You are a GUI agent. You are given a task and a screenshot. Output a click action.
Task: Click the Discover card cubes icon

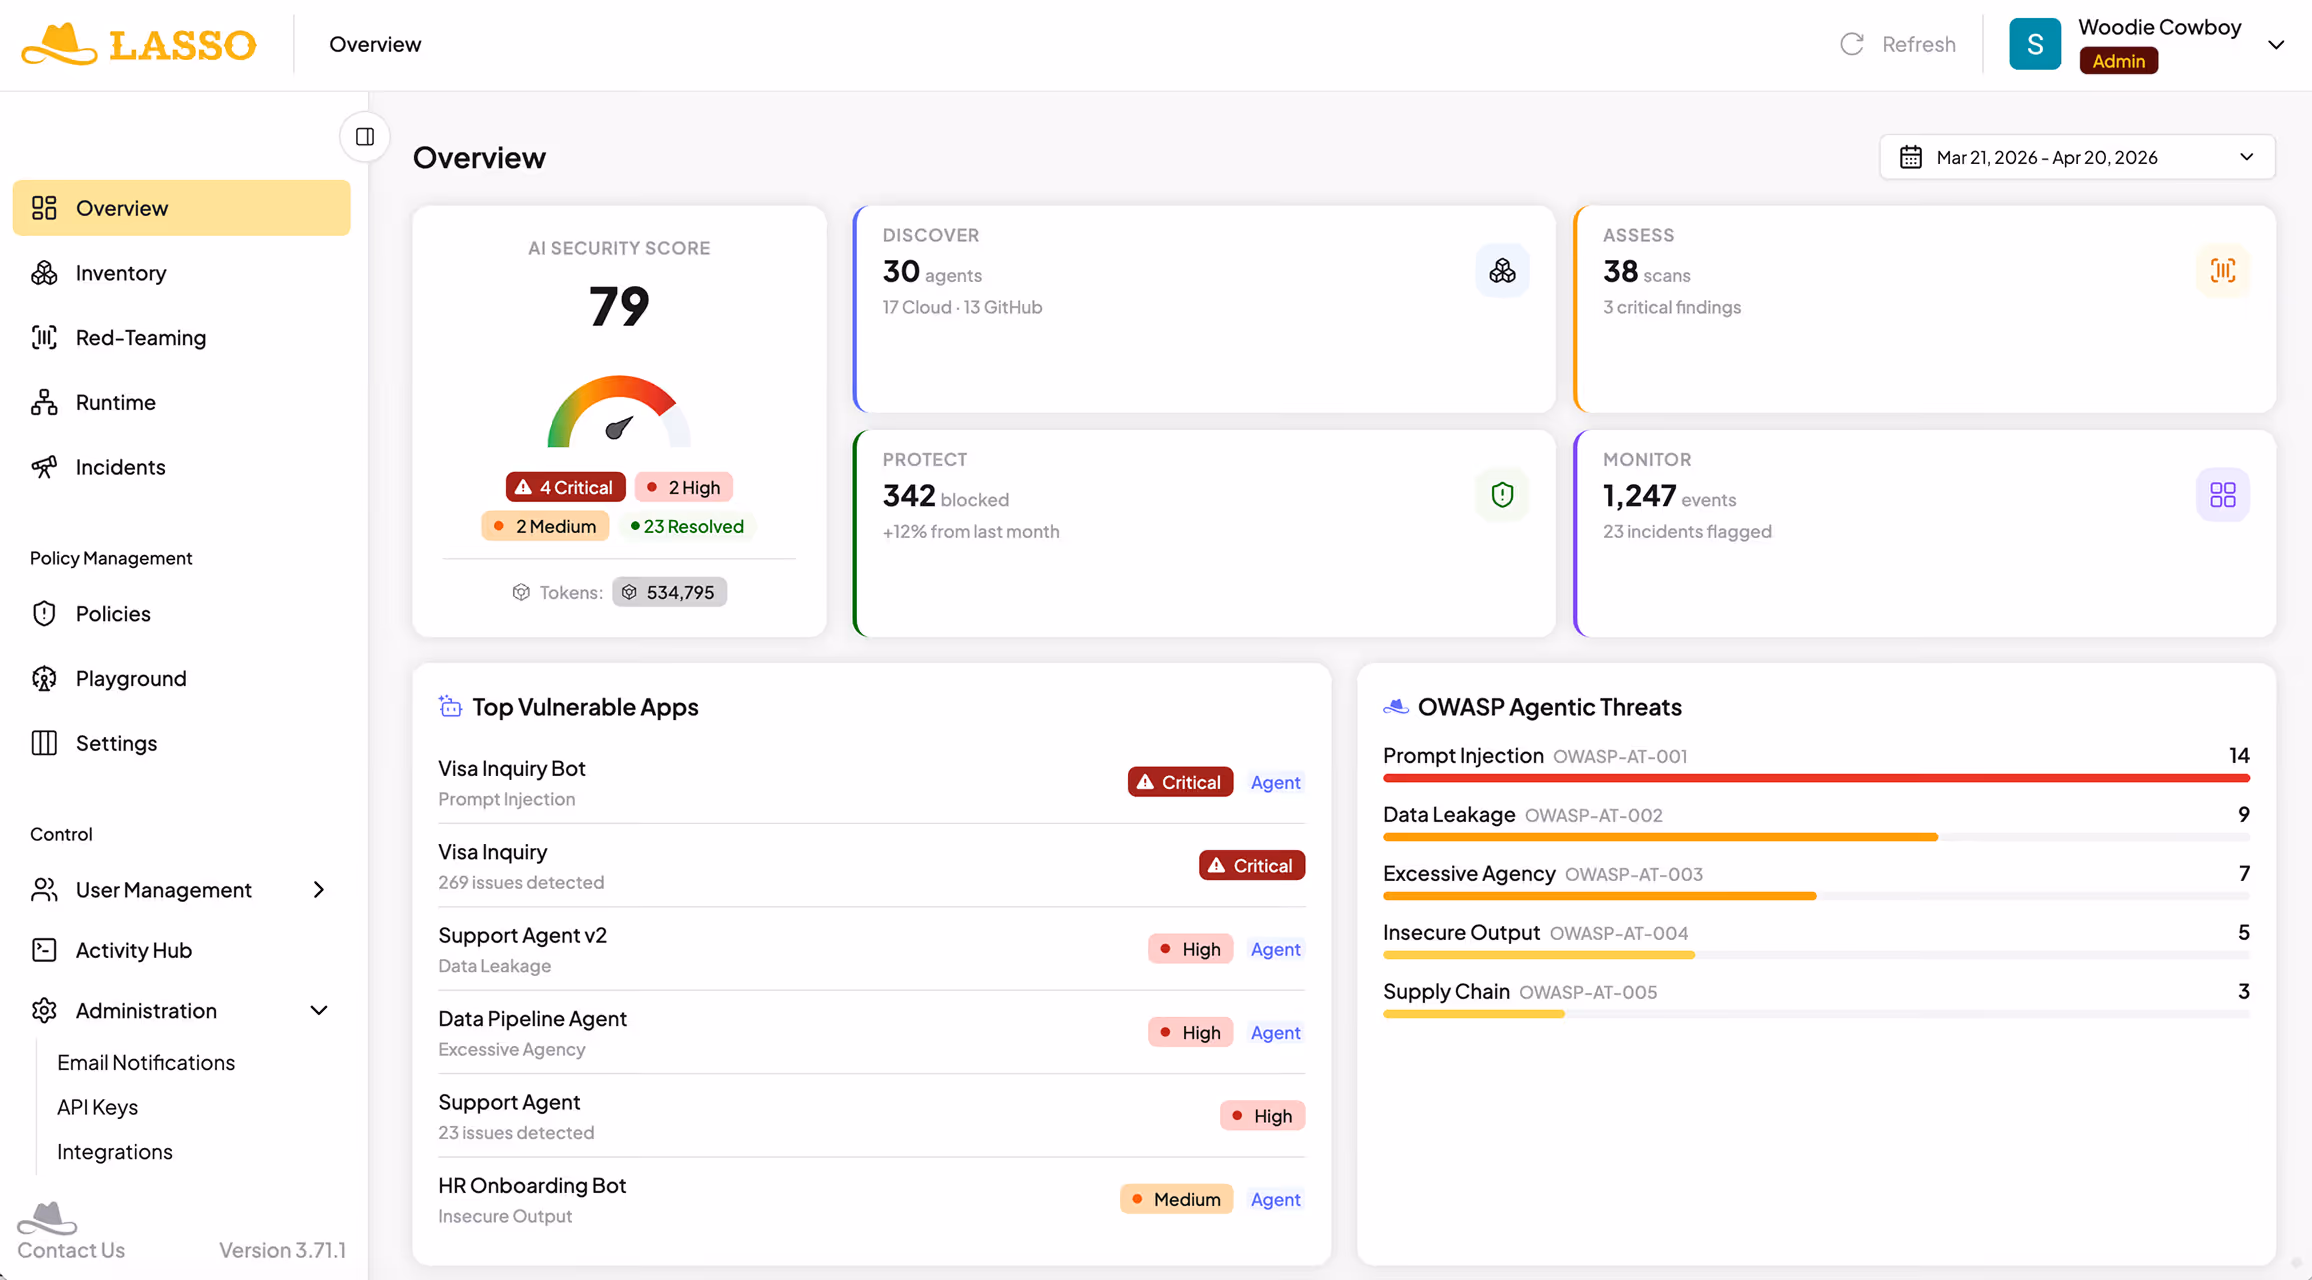(x=1502, y=270)
